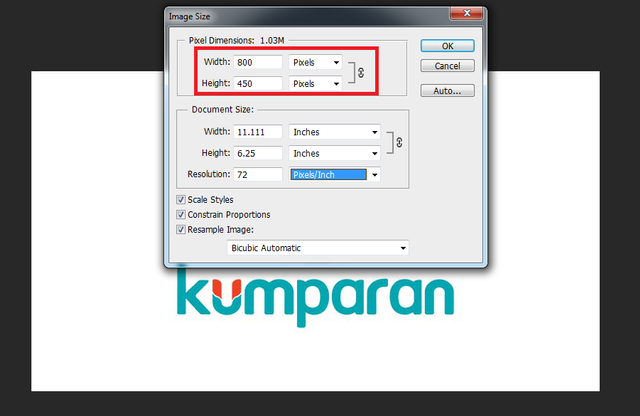Image resolution: width=640 pixels, height=416 pixels.
Task: Click the Pixel Dimensions Width field showing 800
Action: 258,62
